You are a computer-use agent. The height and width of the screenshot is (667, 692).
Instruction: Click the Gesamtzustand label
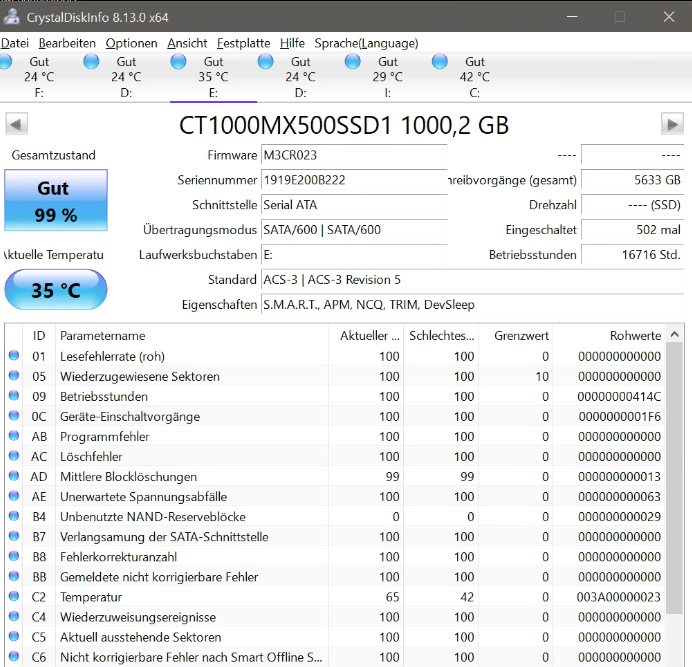point(53,155)
